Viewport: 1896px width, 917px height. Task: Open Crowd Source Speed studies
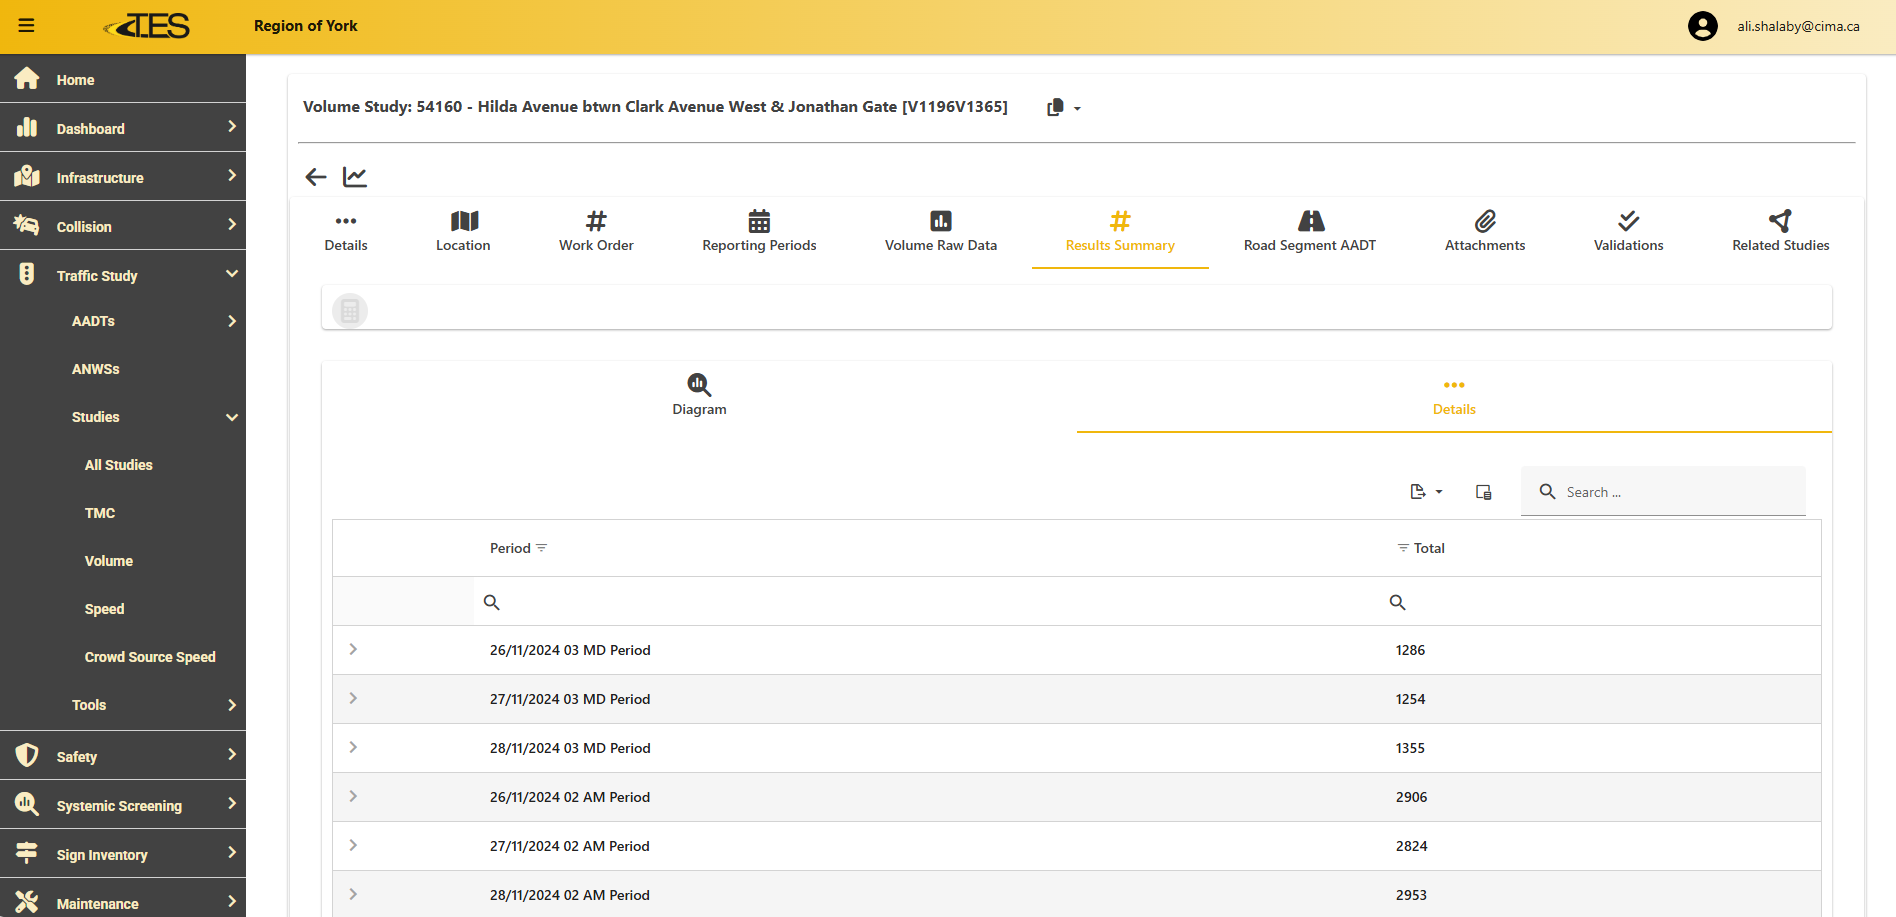[150, 657]
